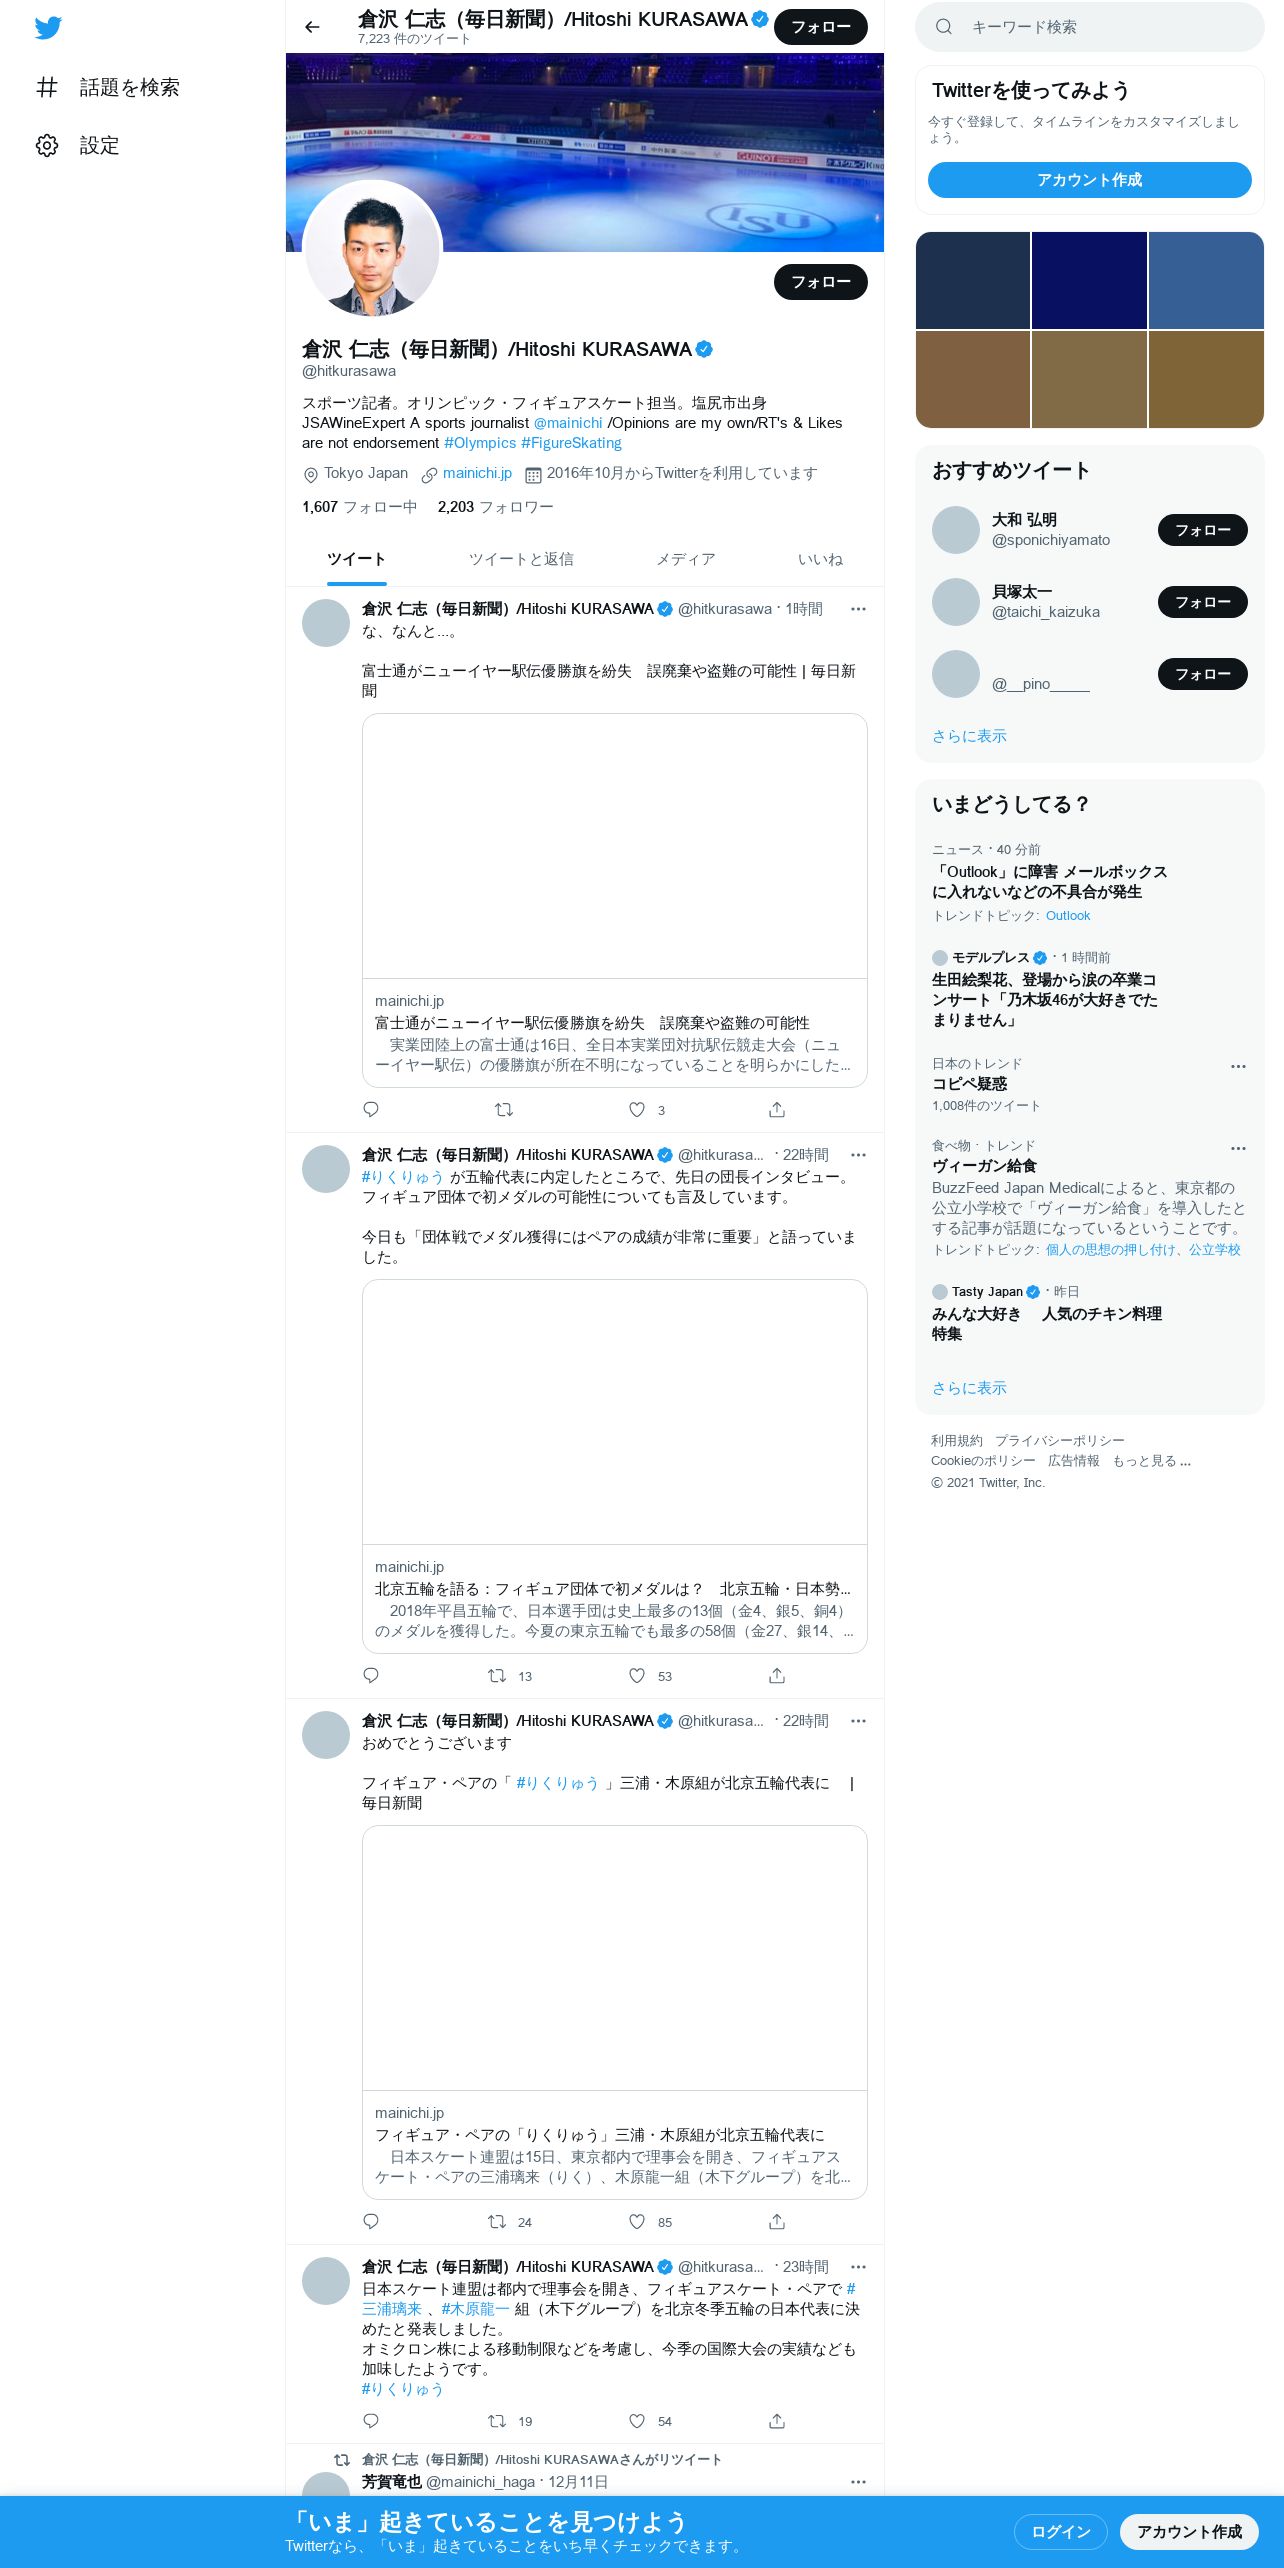Screen dimensions: 1284x2568
Task: Follow from the header フォロー button
Action: (821, 27)
